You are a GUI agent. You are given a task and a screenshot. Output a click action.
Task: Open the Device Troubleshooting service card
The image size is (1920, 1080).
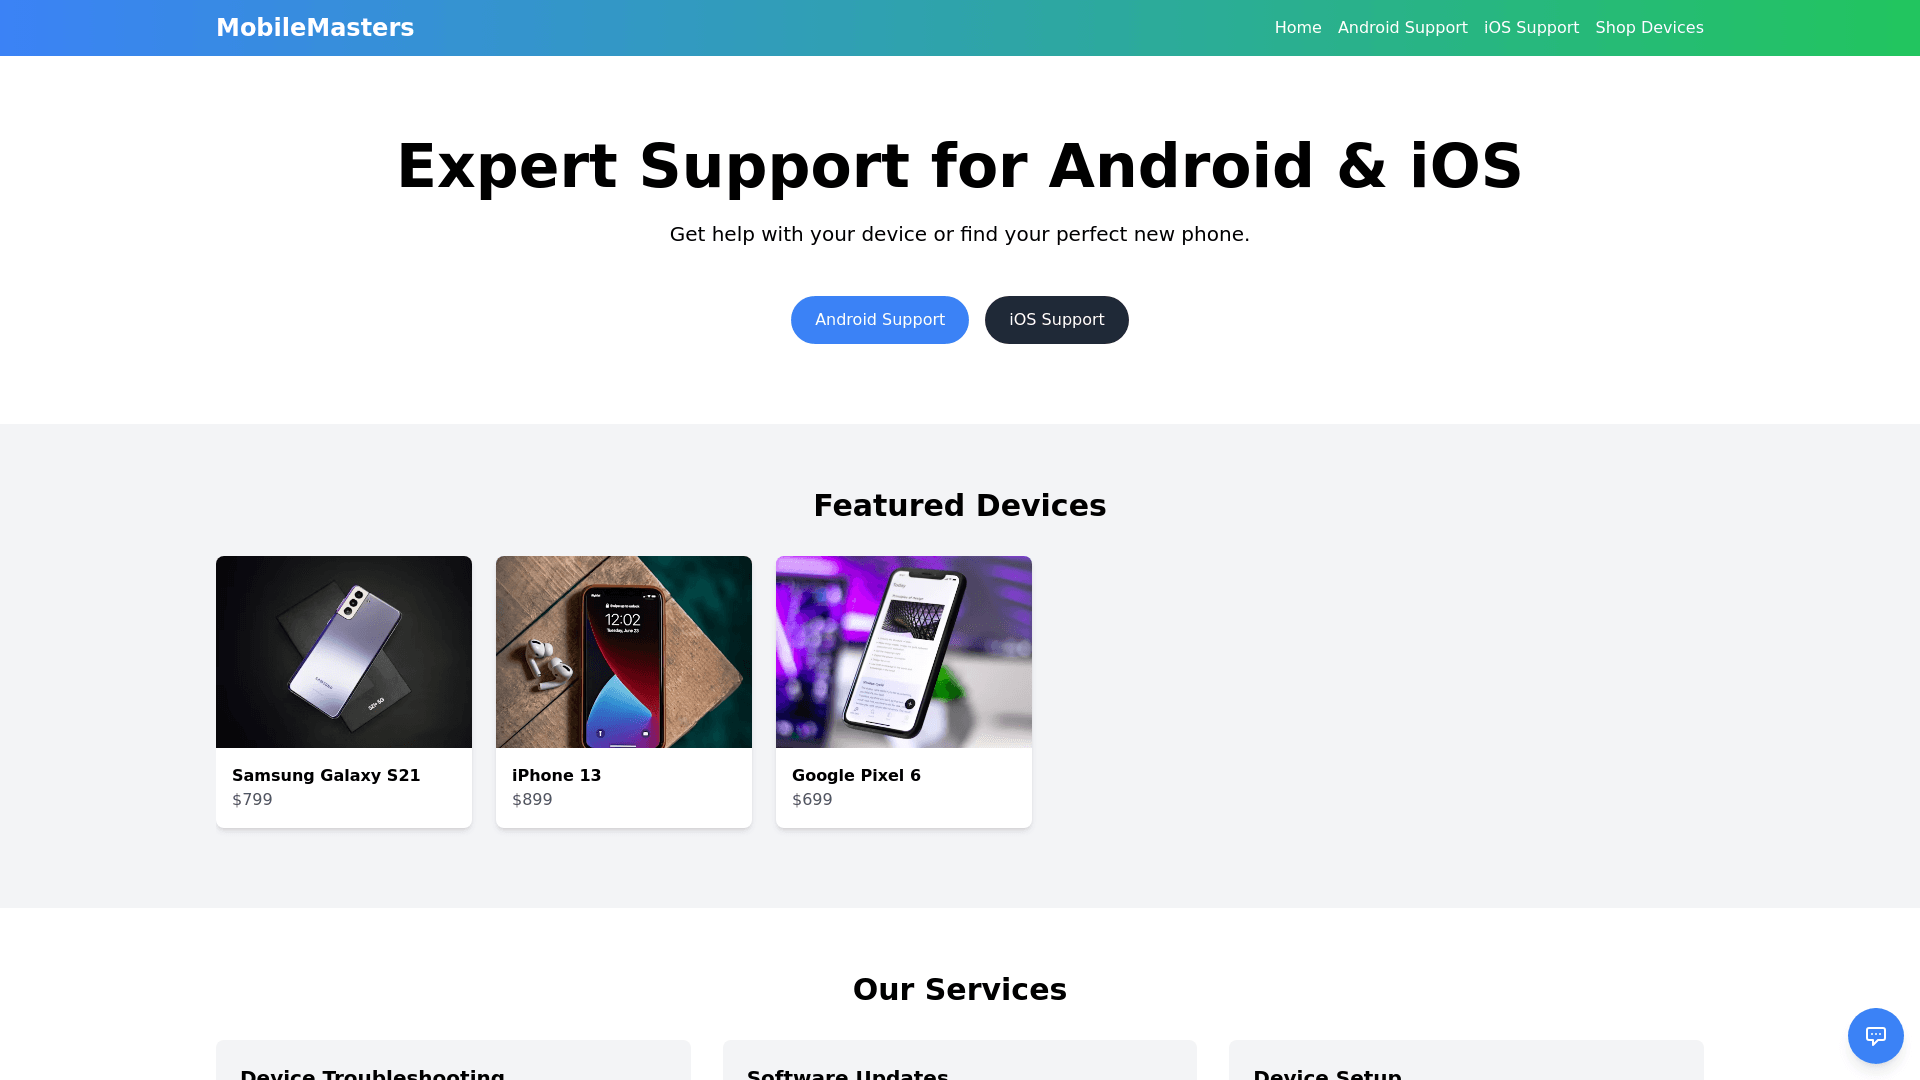(x=453, y=1060)
